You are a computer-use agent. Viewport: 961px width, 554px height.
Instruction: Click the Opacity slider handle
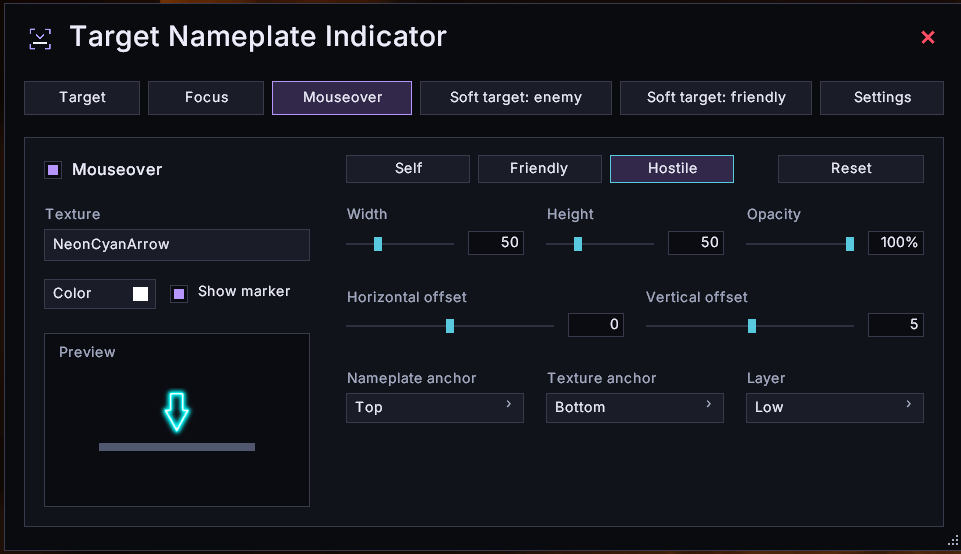[x=850, y=244]
